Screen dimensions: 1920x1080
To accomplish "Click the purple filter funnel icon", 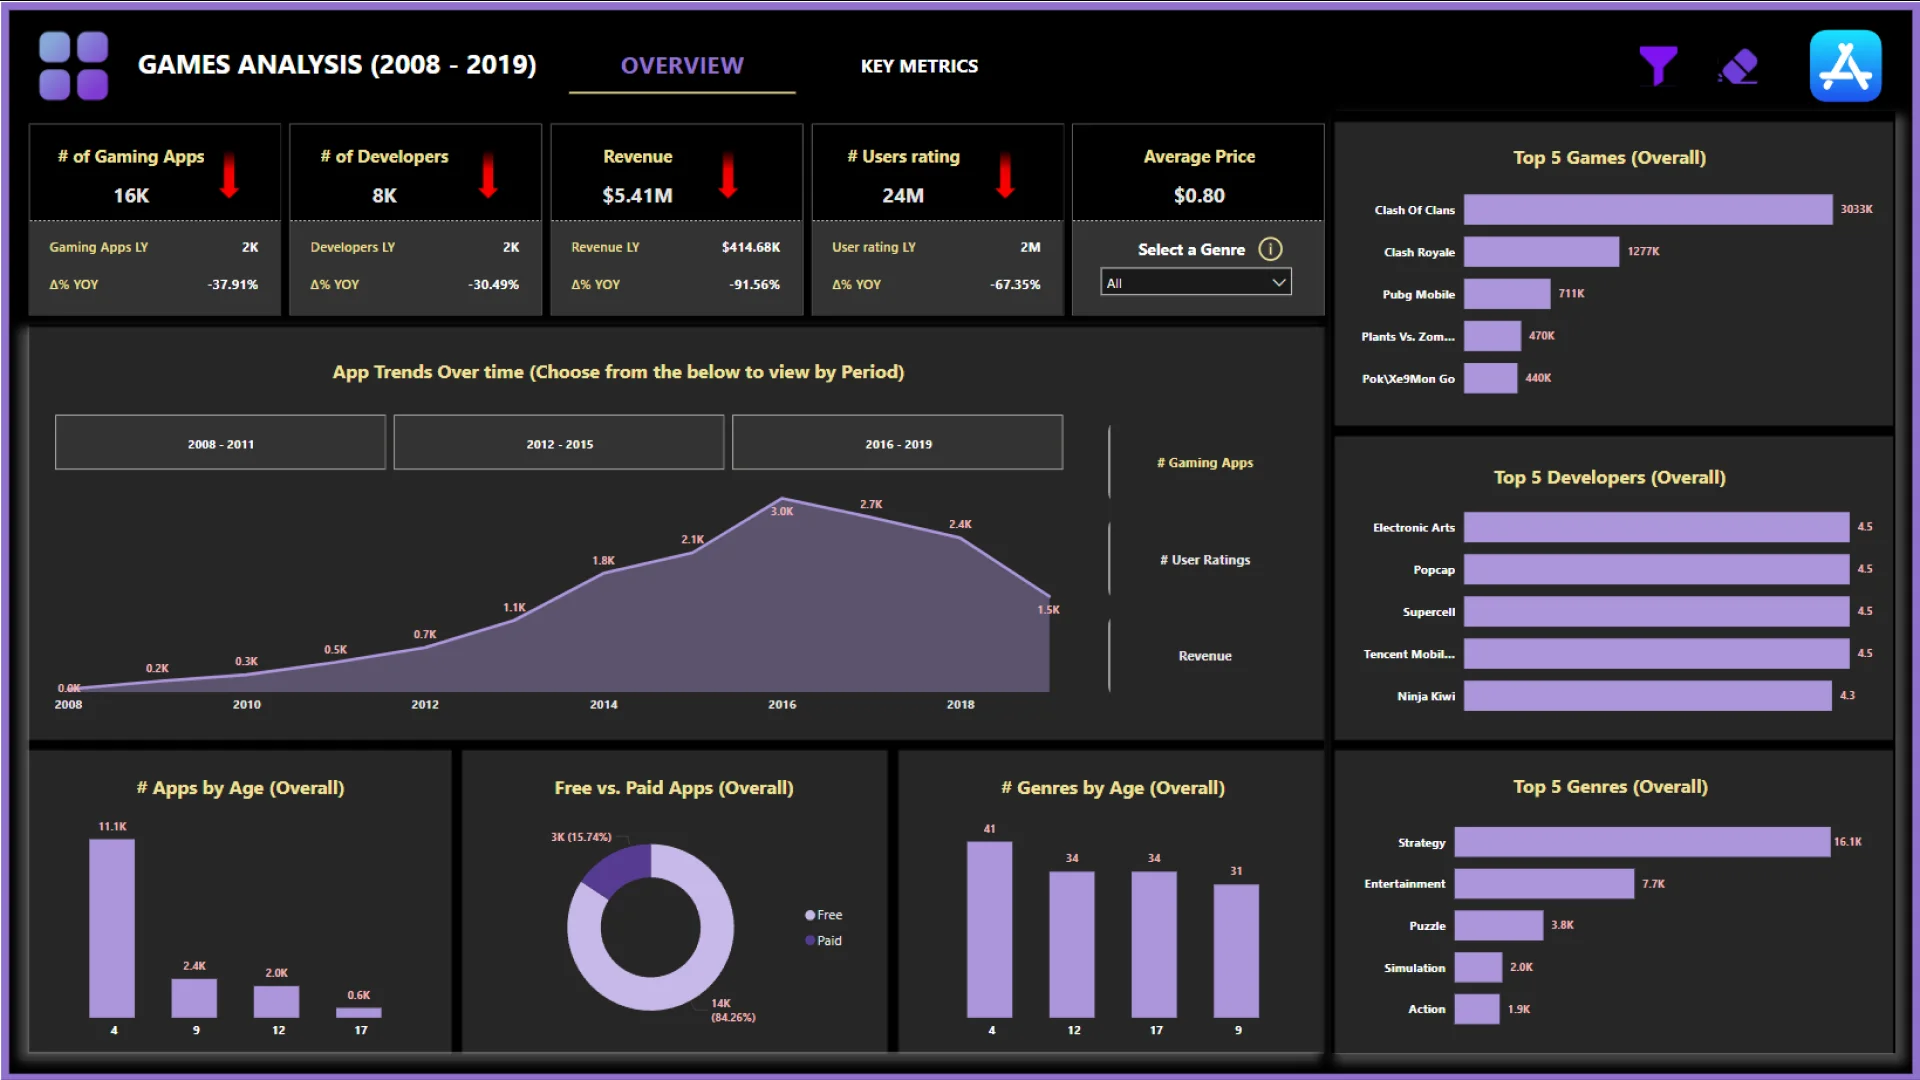I will tap(1658, 66).
